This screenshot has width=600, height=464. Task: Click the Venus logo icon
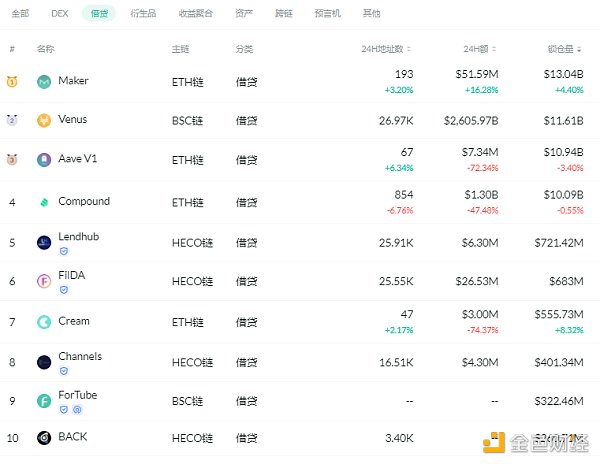(x=44, y=120)
